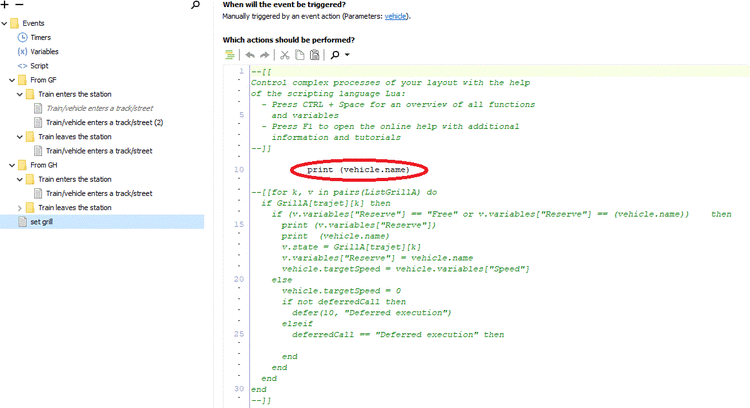Paste into script editor
Viewport: 750px width, 408px height.
coord(314,55)
